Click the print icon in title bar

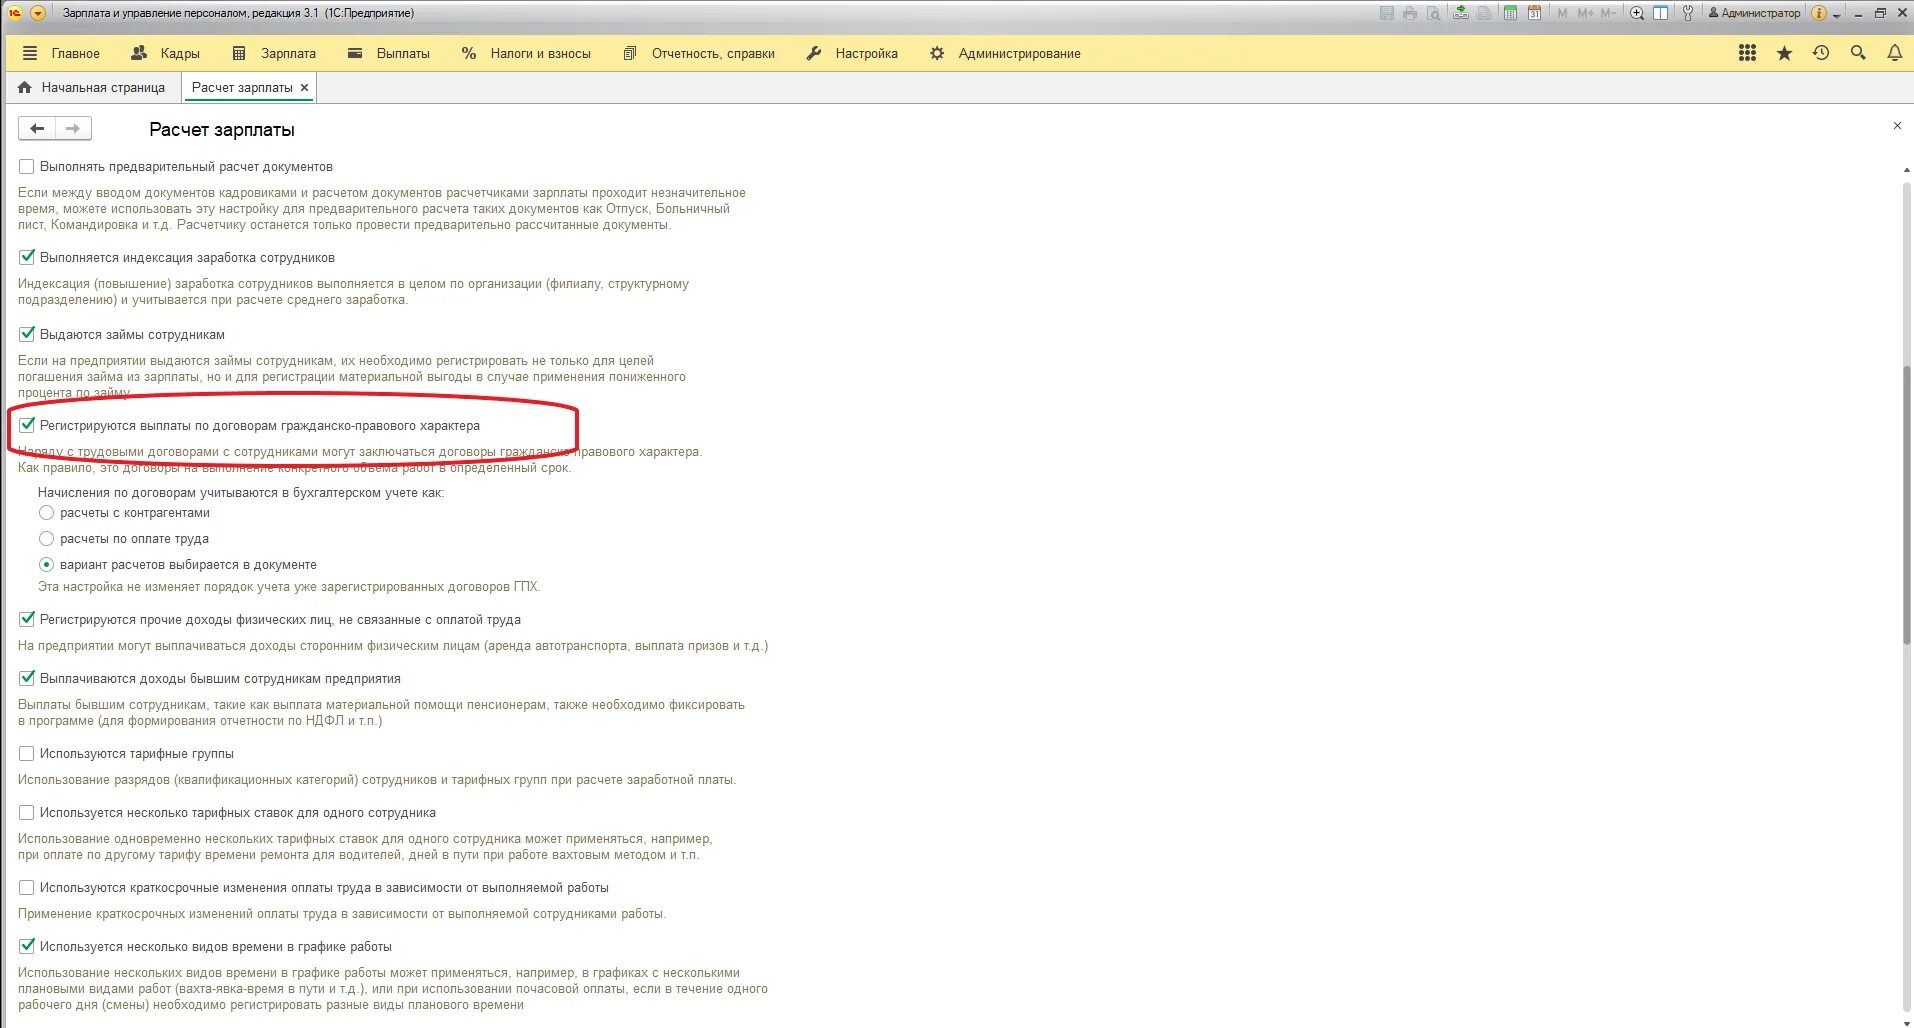[x=1410, y=13]
